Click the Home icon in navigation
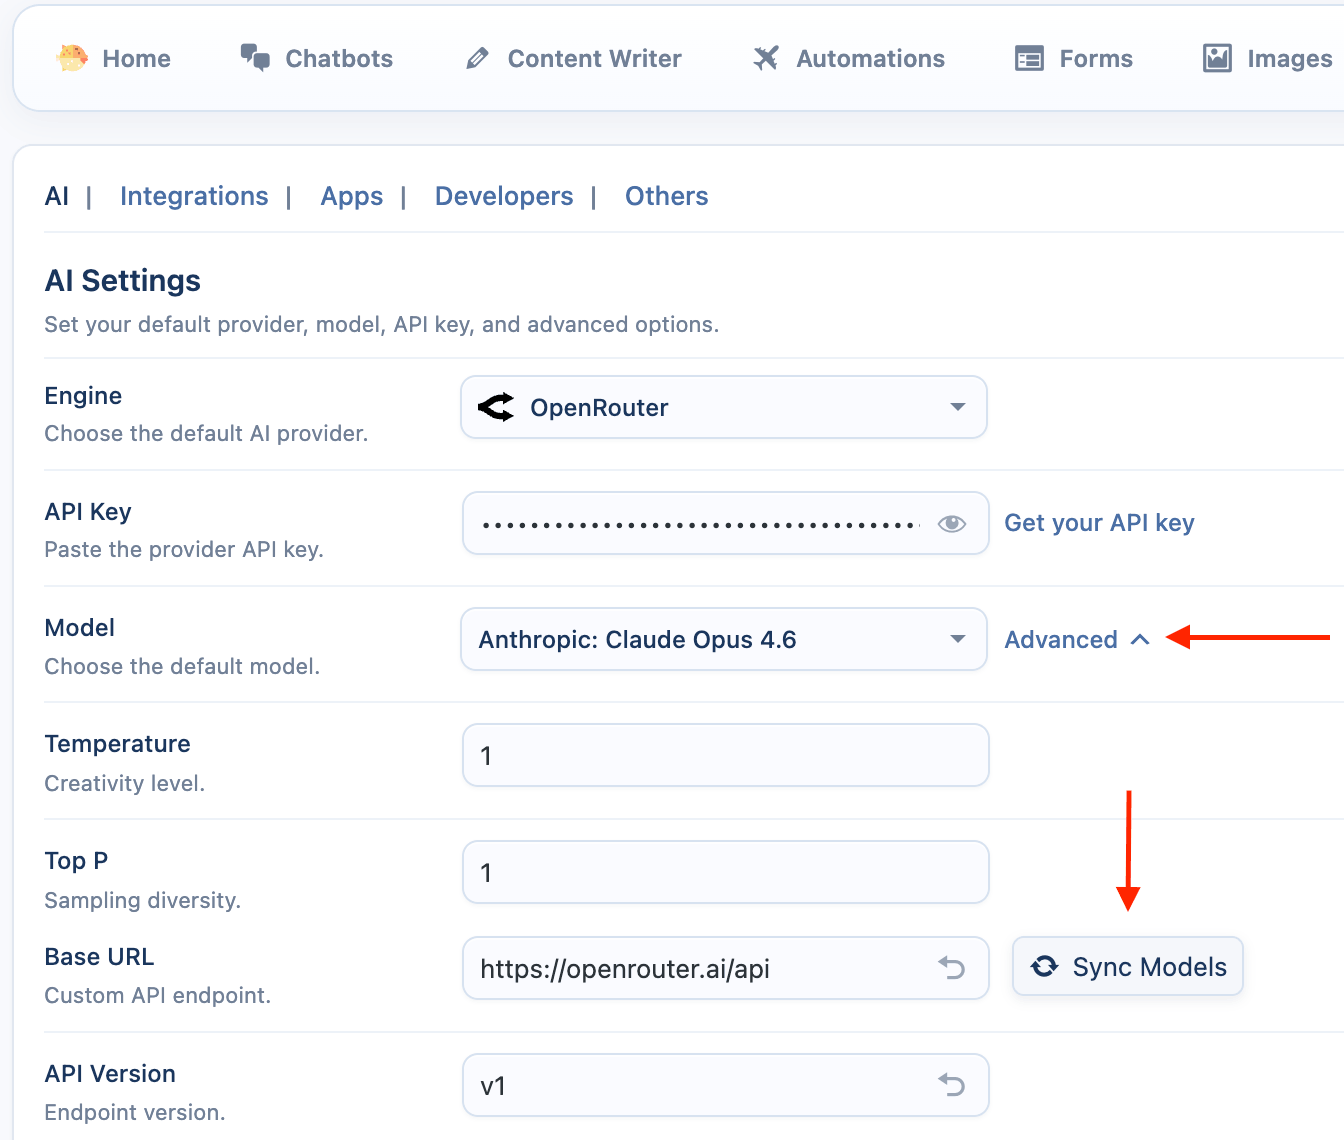 coord(72,59)
